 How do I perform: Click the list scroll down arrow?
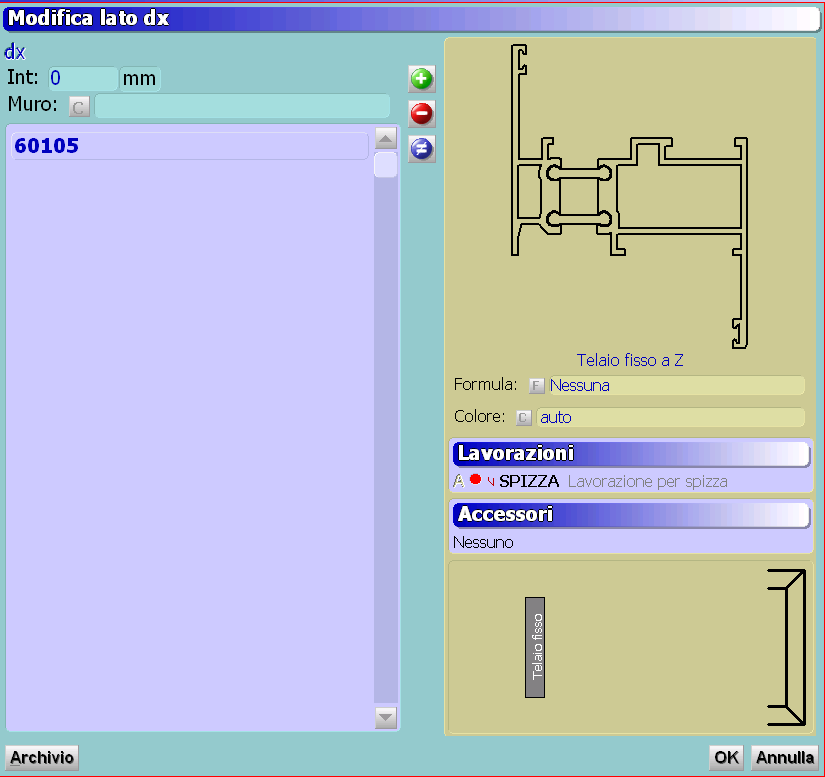pos(386,718)
